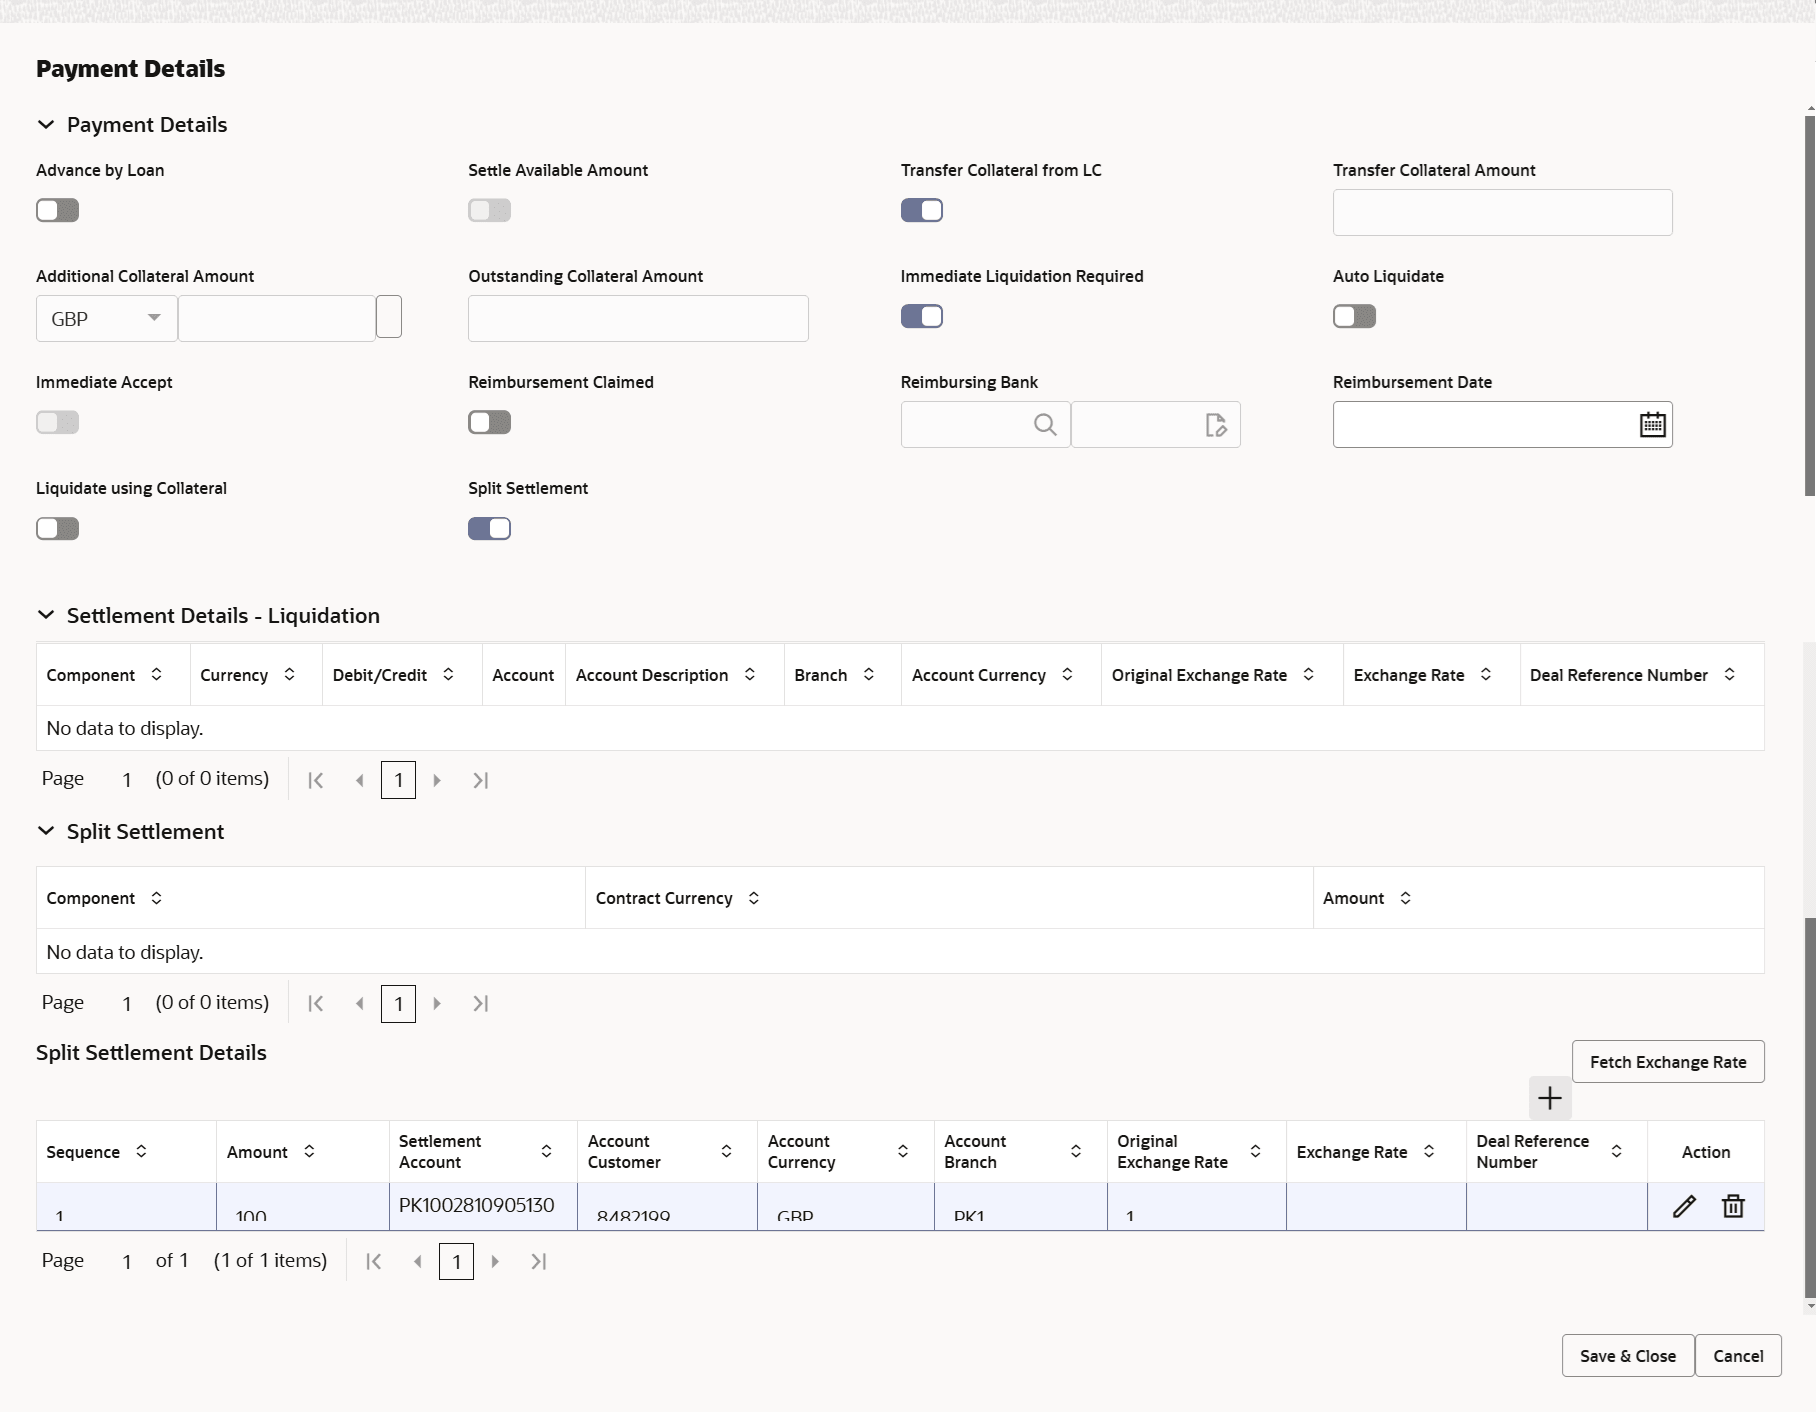
Task: Collapse the Split Settlement section
Action: 46,831
